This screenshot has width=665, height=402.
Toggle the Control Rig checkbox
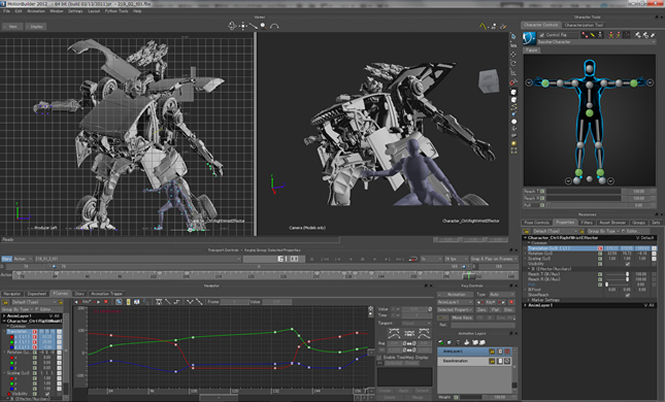pos(542,35)
